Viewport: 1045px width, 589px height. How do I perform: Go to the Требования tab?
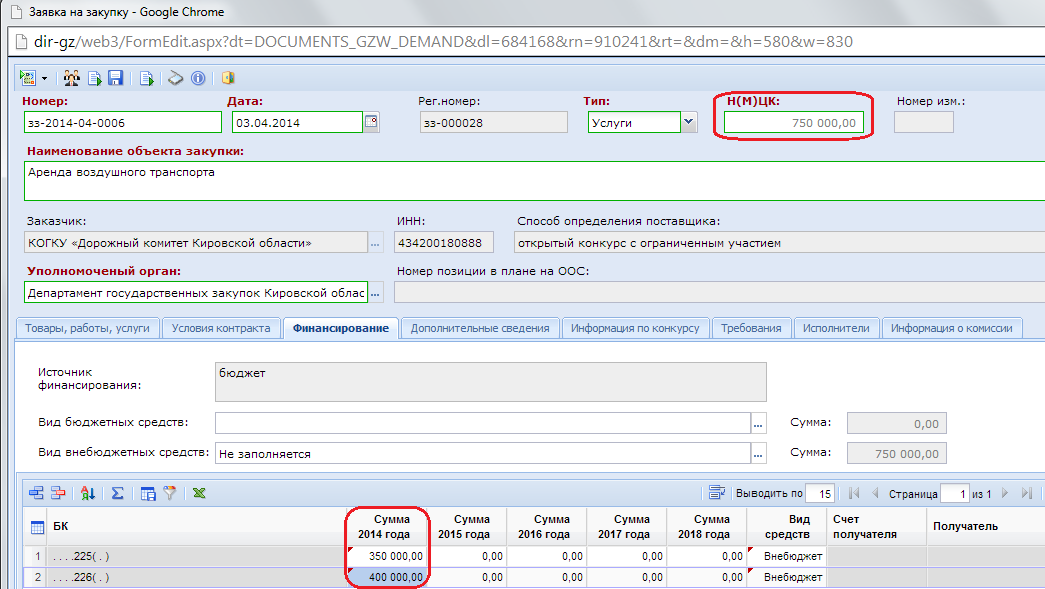tap(751, 328)
